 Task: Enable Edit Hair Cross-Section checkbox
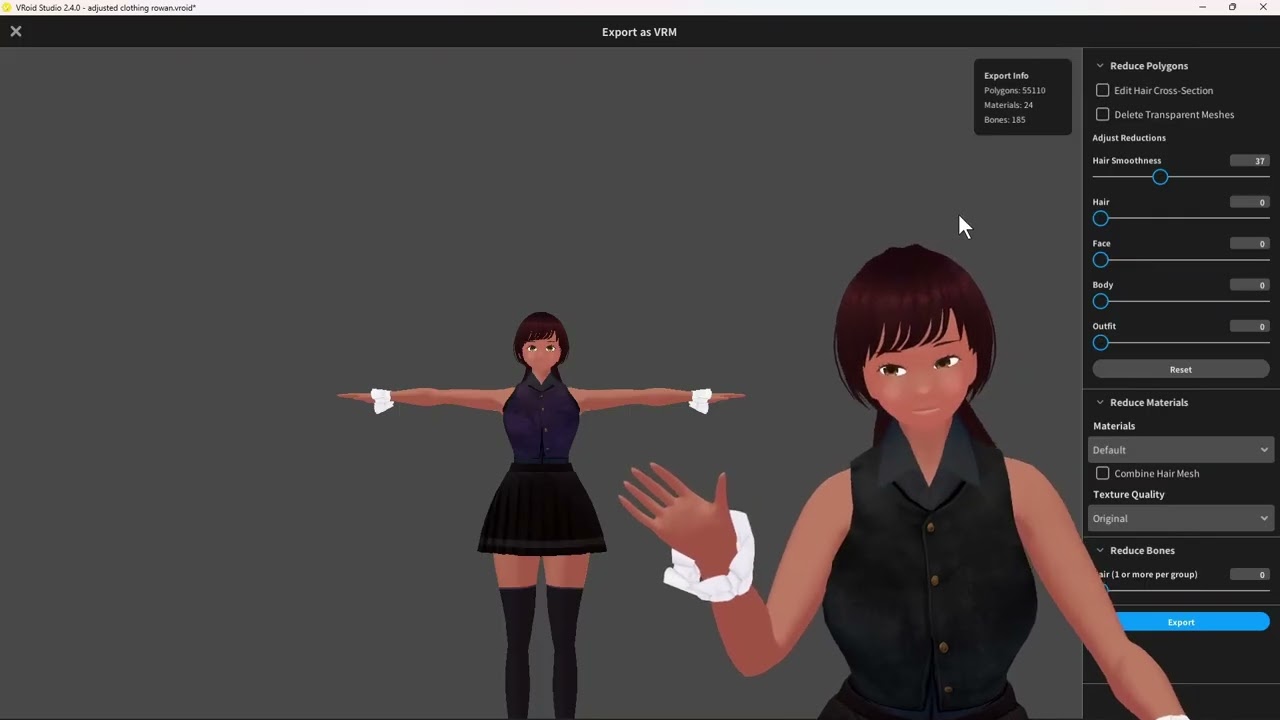point(1102,90)
